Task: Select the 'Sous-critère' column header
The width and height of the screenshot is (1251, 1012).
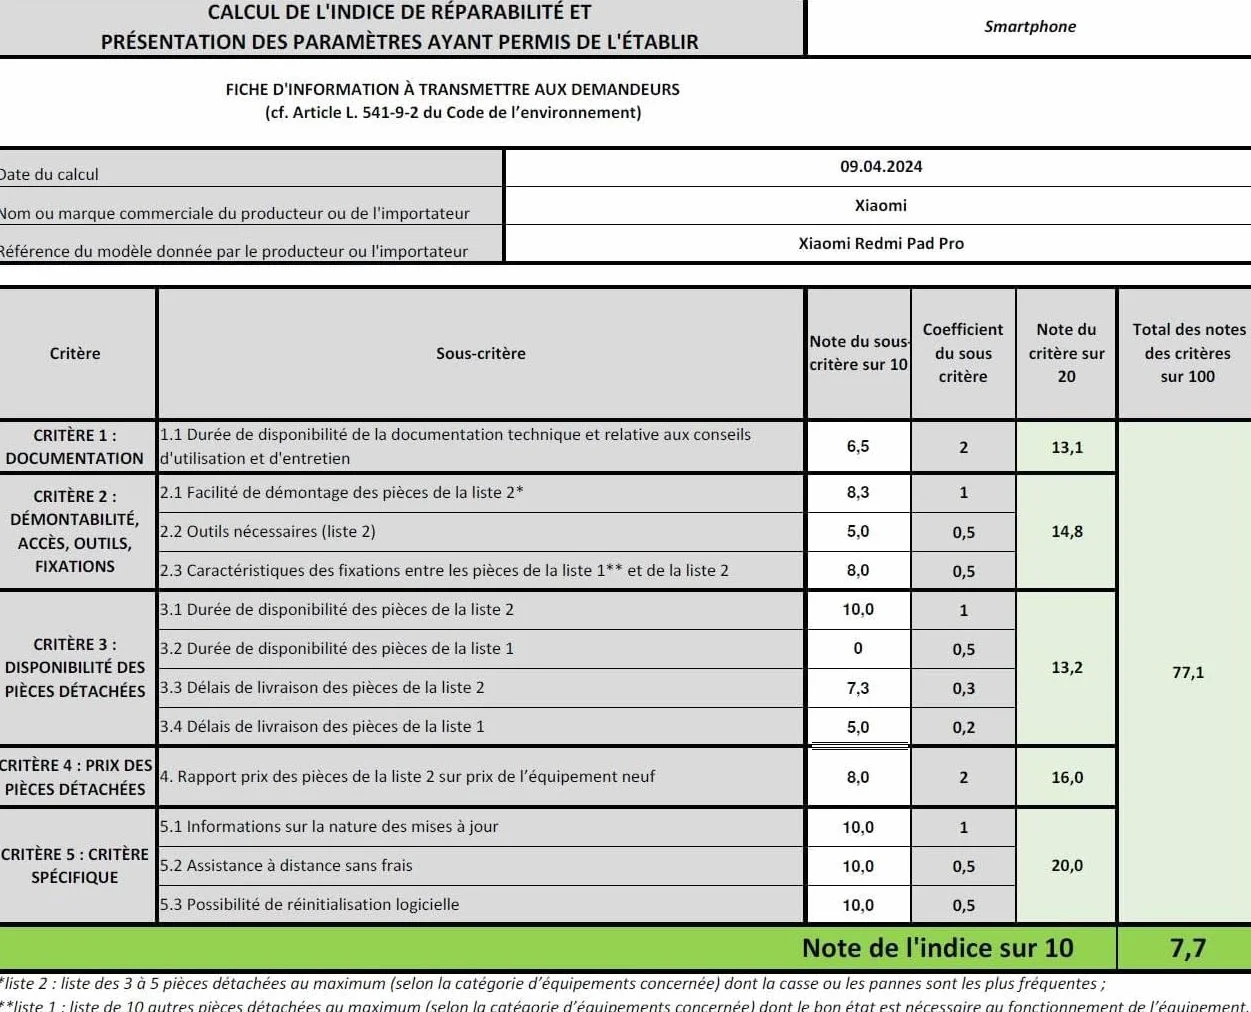Action: (x=481, y=353)
